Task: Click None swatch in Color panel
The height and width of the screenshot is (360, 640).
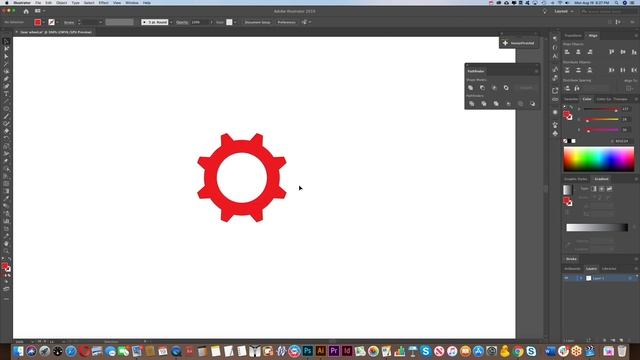Action: 565,141
